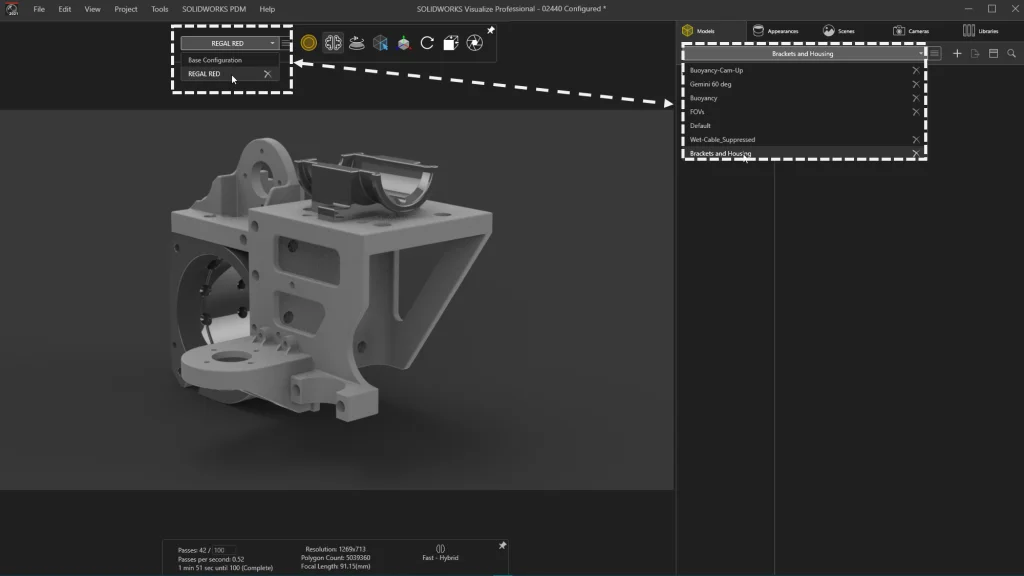Click the magnifier search icon in Models panel

click(x=1012, y=54)
